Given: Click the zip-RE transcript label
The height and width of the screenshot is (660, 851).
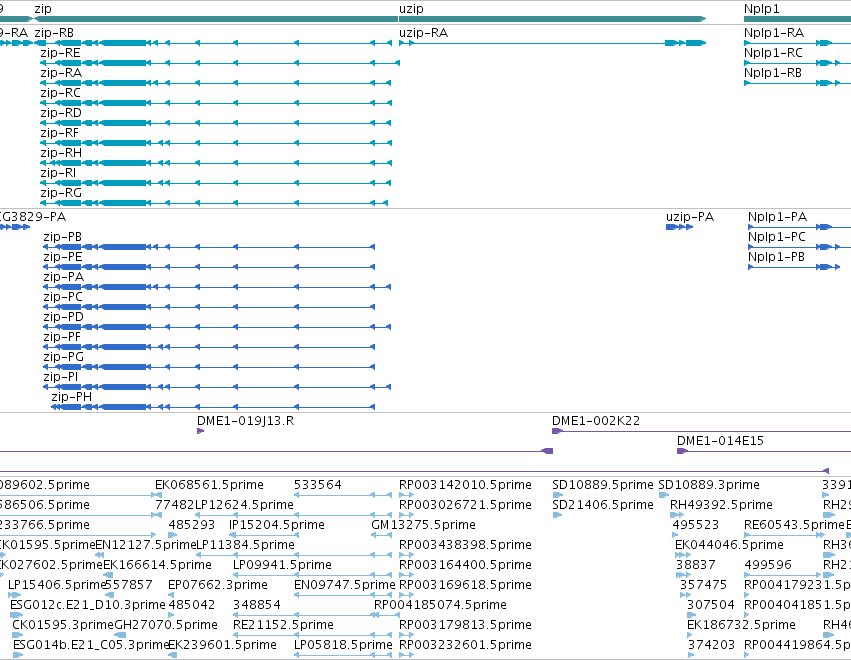Looking at the screenshot, I should point(60,53).
